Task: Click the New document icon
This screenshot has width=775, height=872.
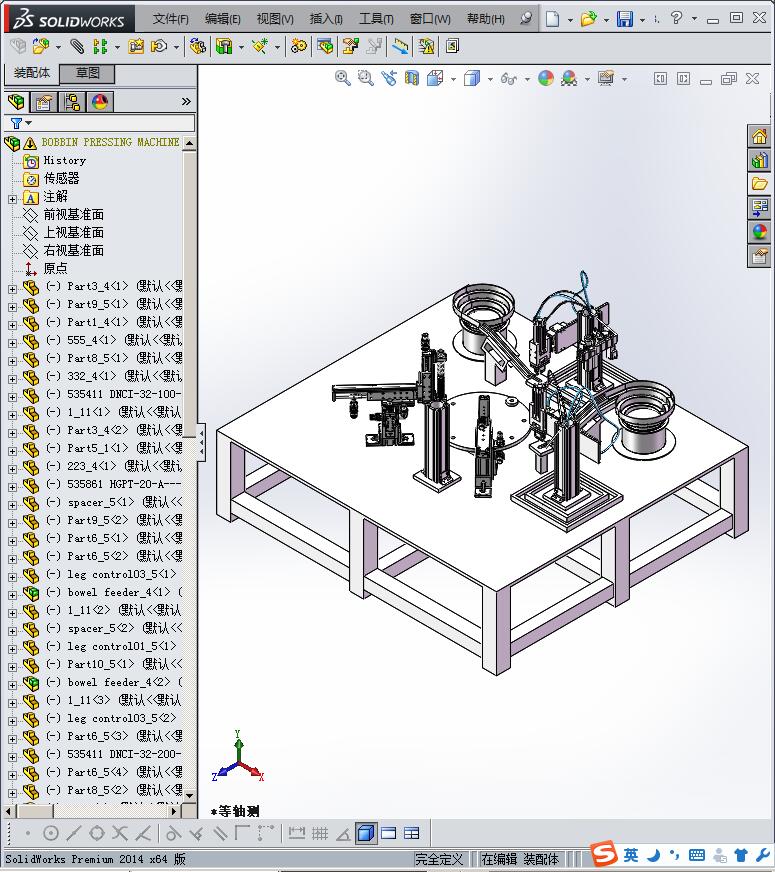Action: click(552, 19)
